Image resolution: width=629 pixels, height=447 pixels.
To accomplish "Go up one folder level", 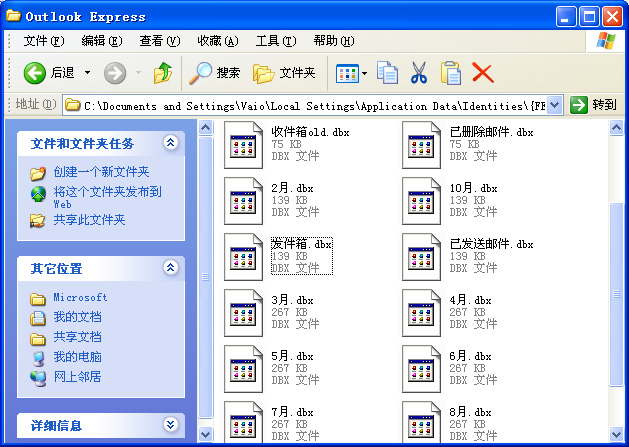I will click(162, 73).
